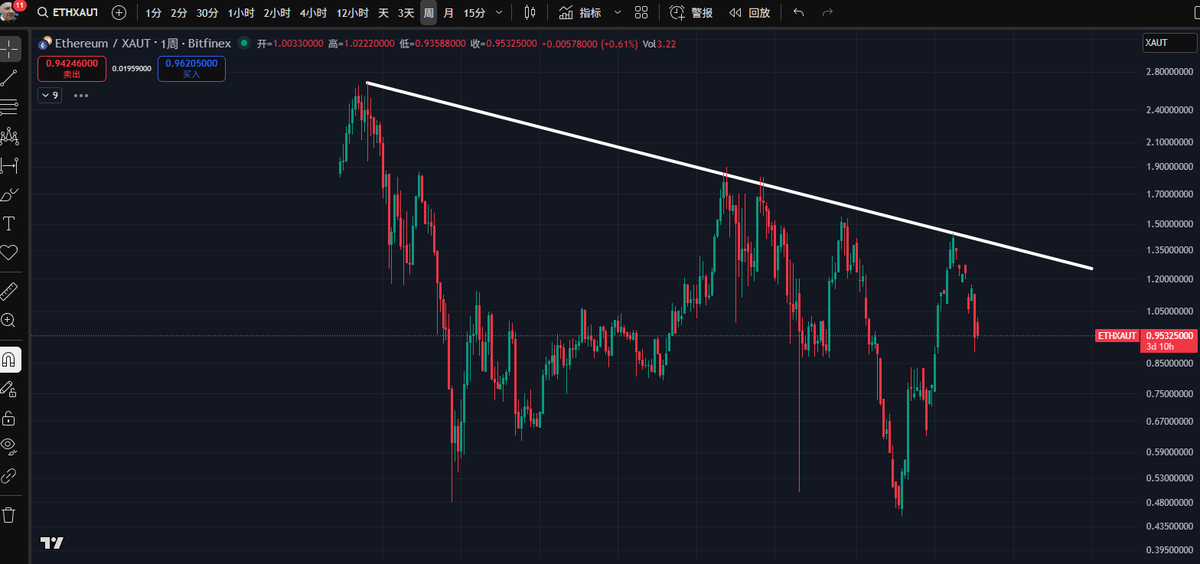Image resolution: width=1200 pixels, height=564 pixels.
Task: Select the 周 weekly interval
Action: [x=428, y=13]
